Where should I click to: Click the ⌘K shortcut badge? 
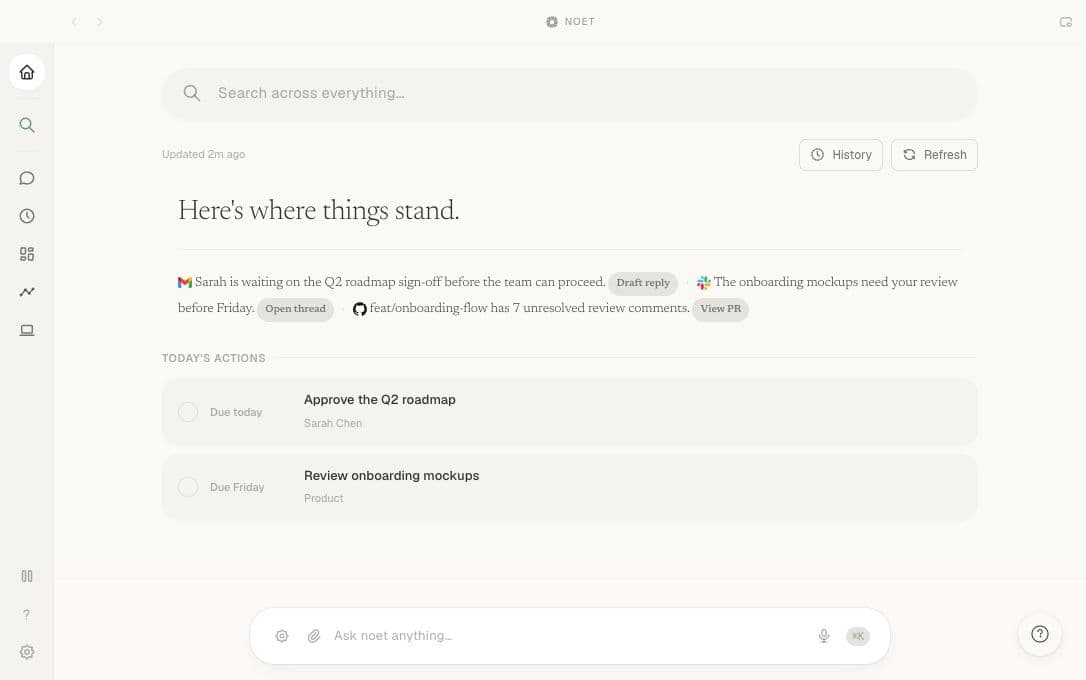click(x=857, y=636)
